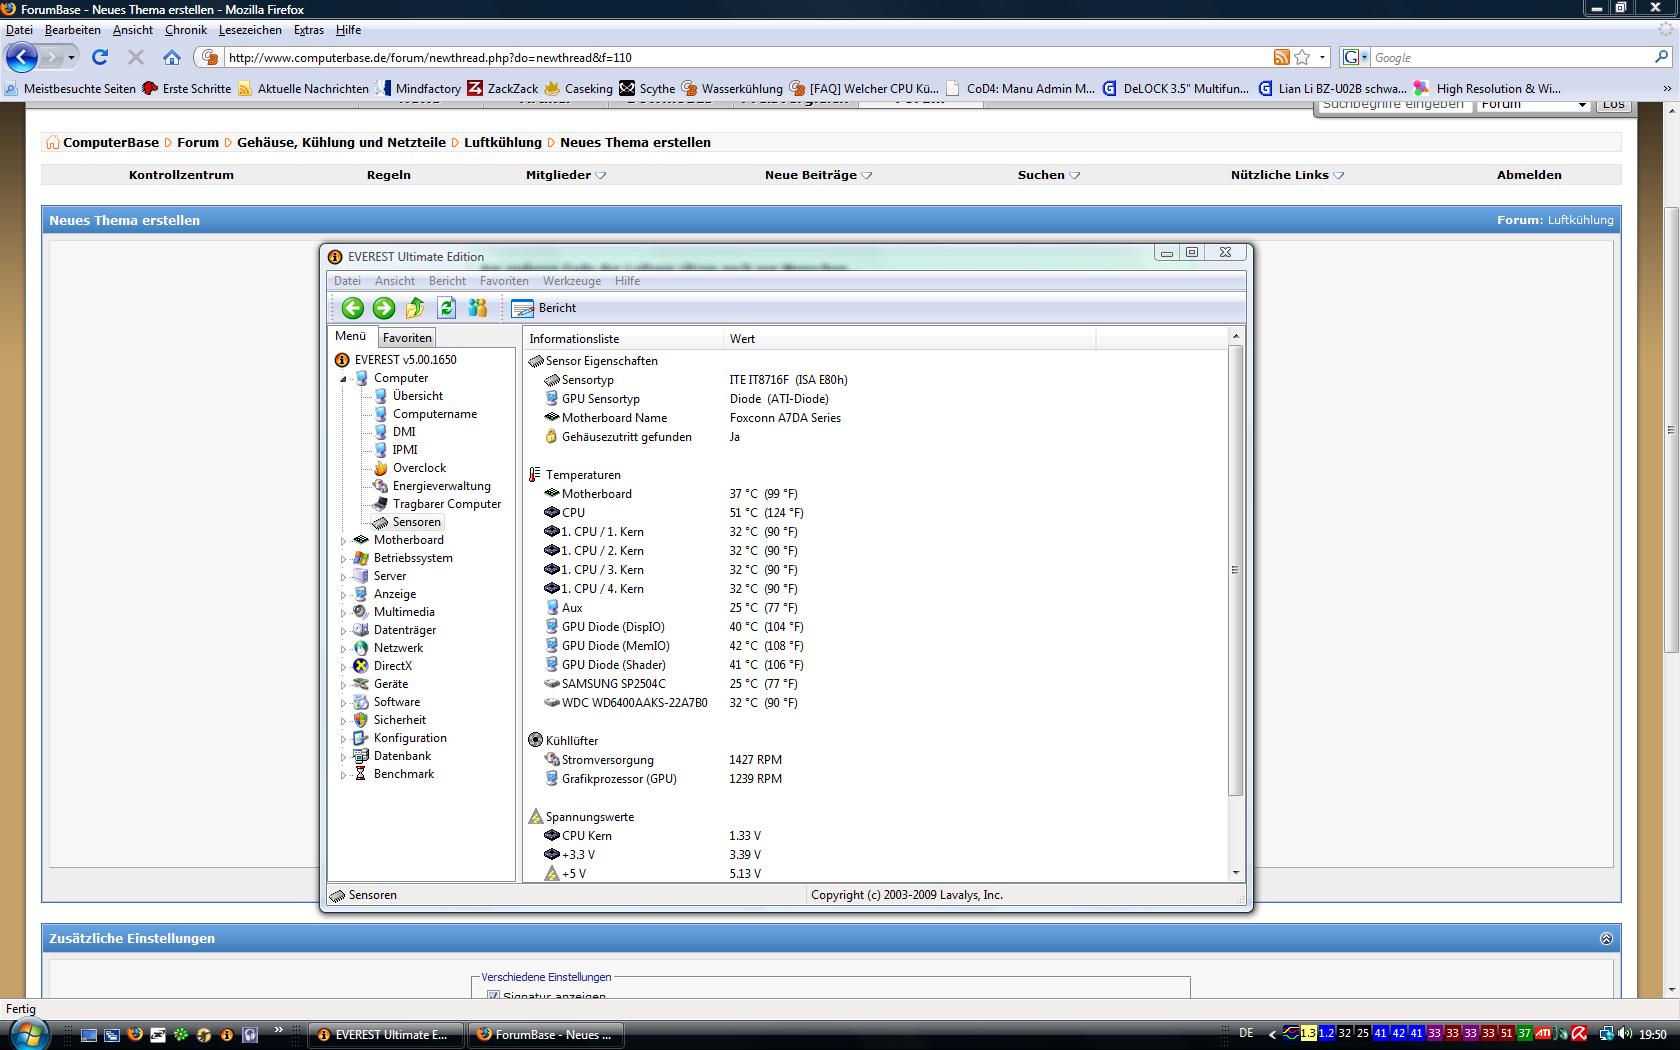Click Firefox home button

(x=172, y=57)
